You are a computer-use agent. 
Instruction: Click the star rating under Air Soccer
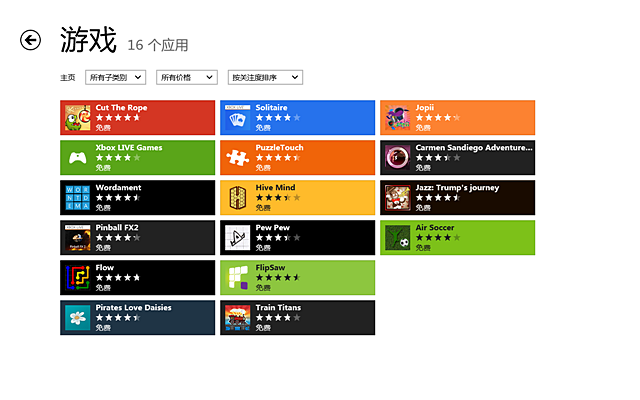438,238
